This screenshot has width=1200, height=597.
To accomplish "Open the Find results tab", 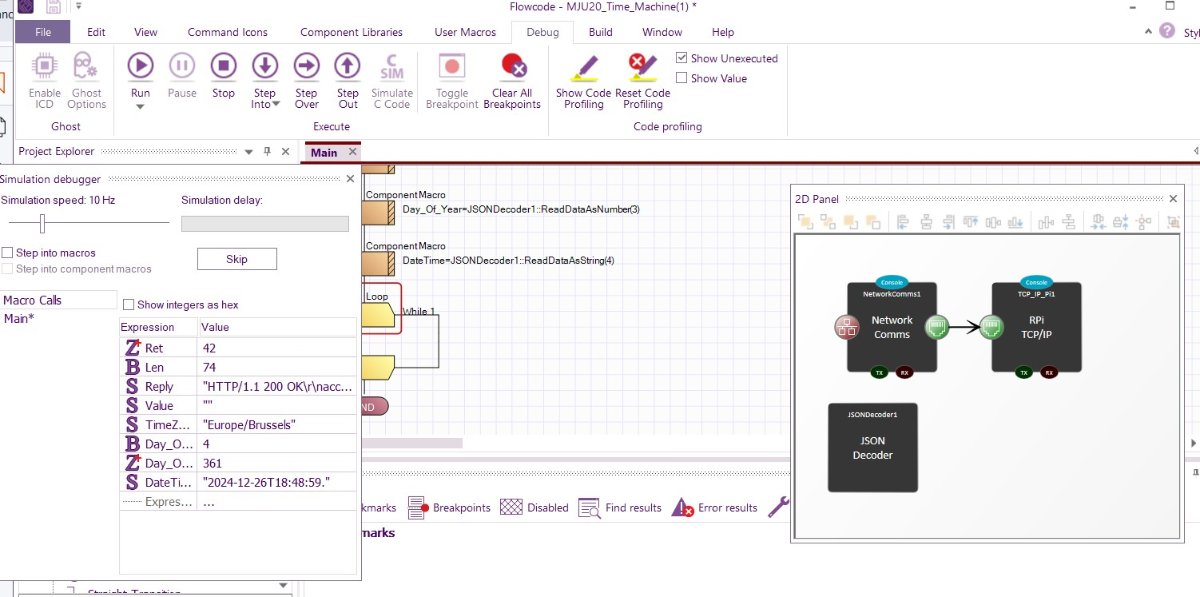I will click(620, 507).
